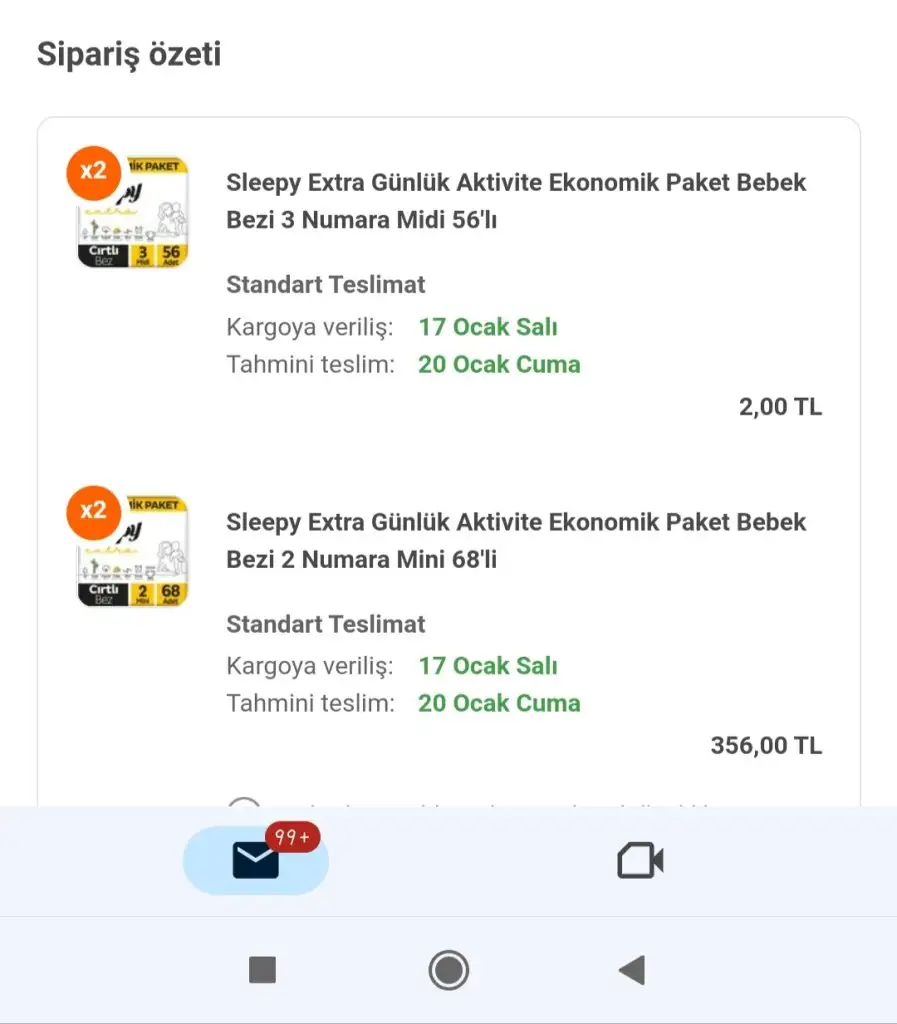This screenshot has height=1024, width=897.
Task: Tap the 20 Ocak Cuma date for Mini item
Action: (x=499, y=703)
